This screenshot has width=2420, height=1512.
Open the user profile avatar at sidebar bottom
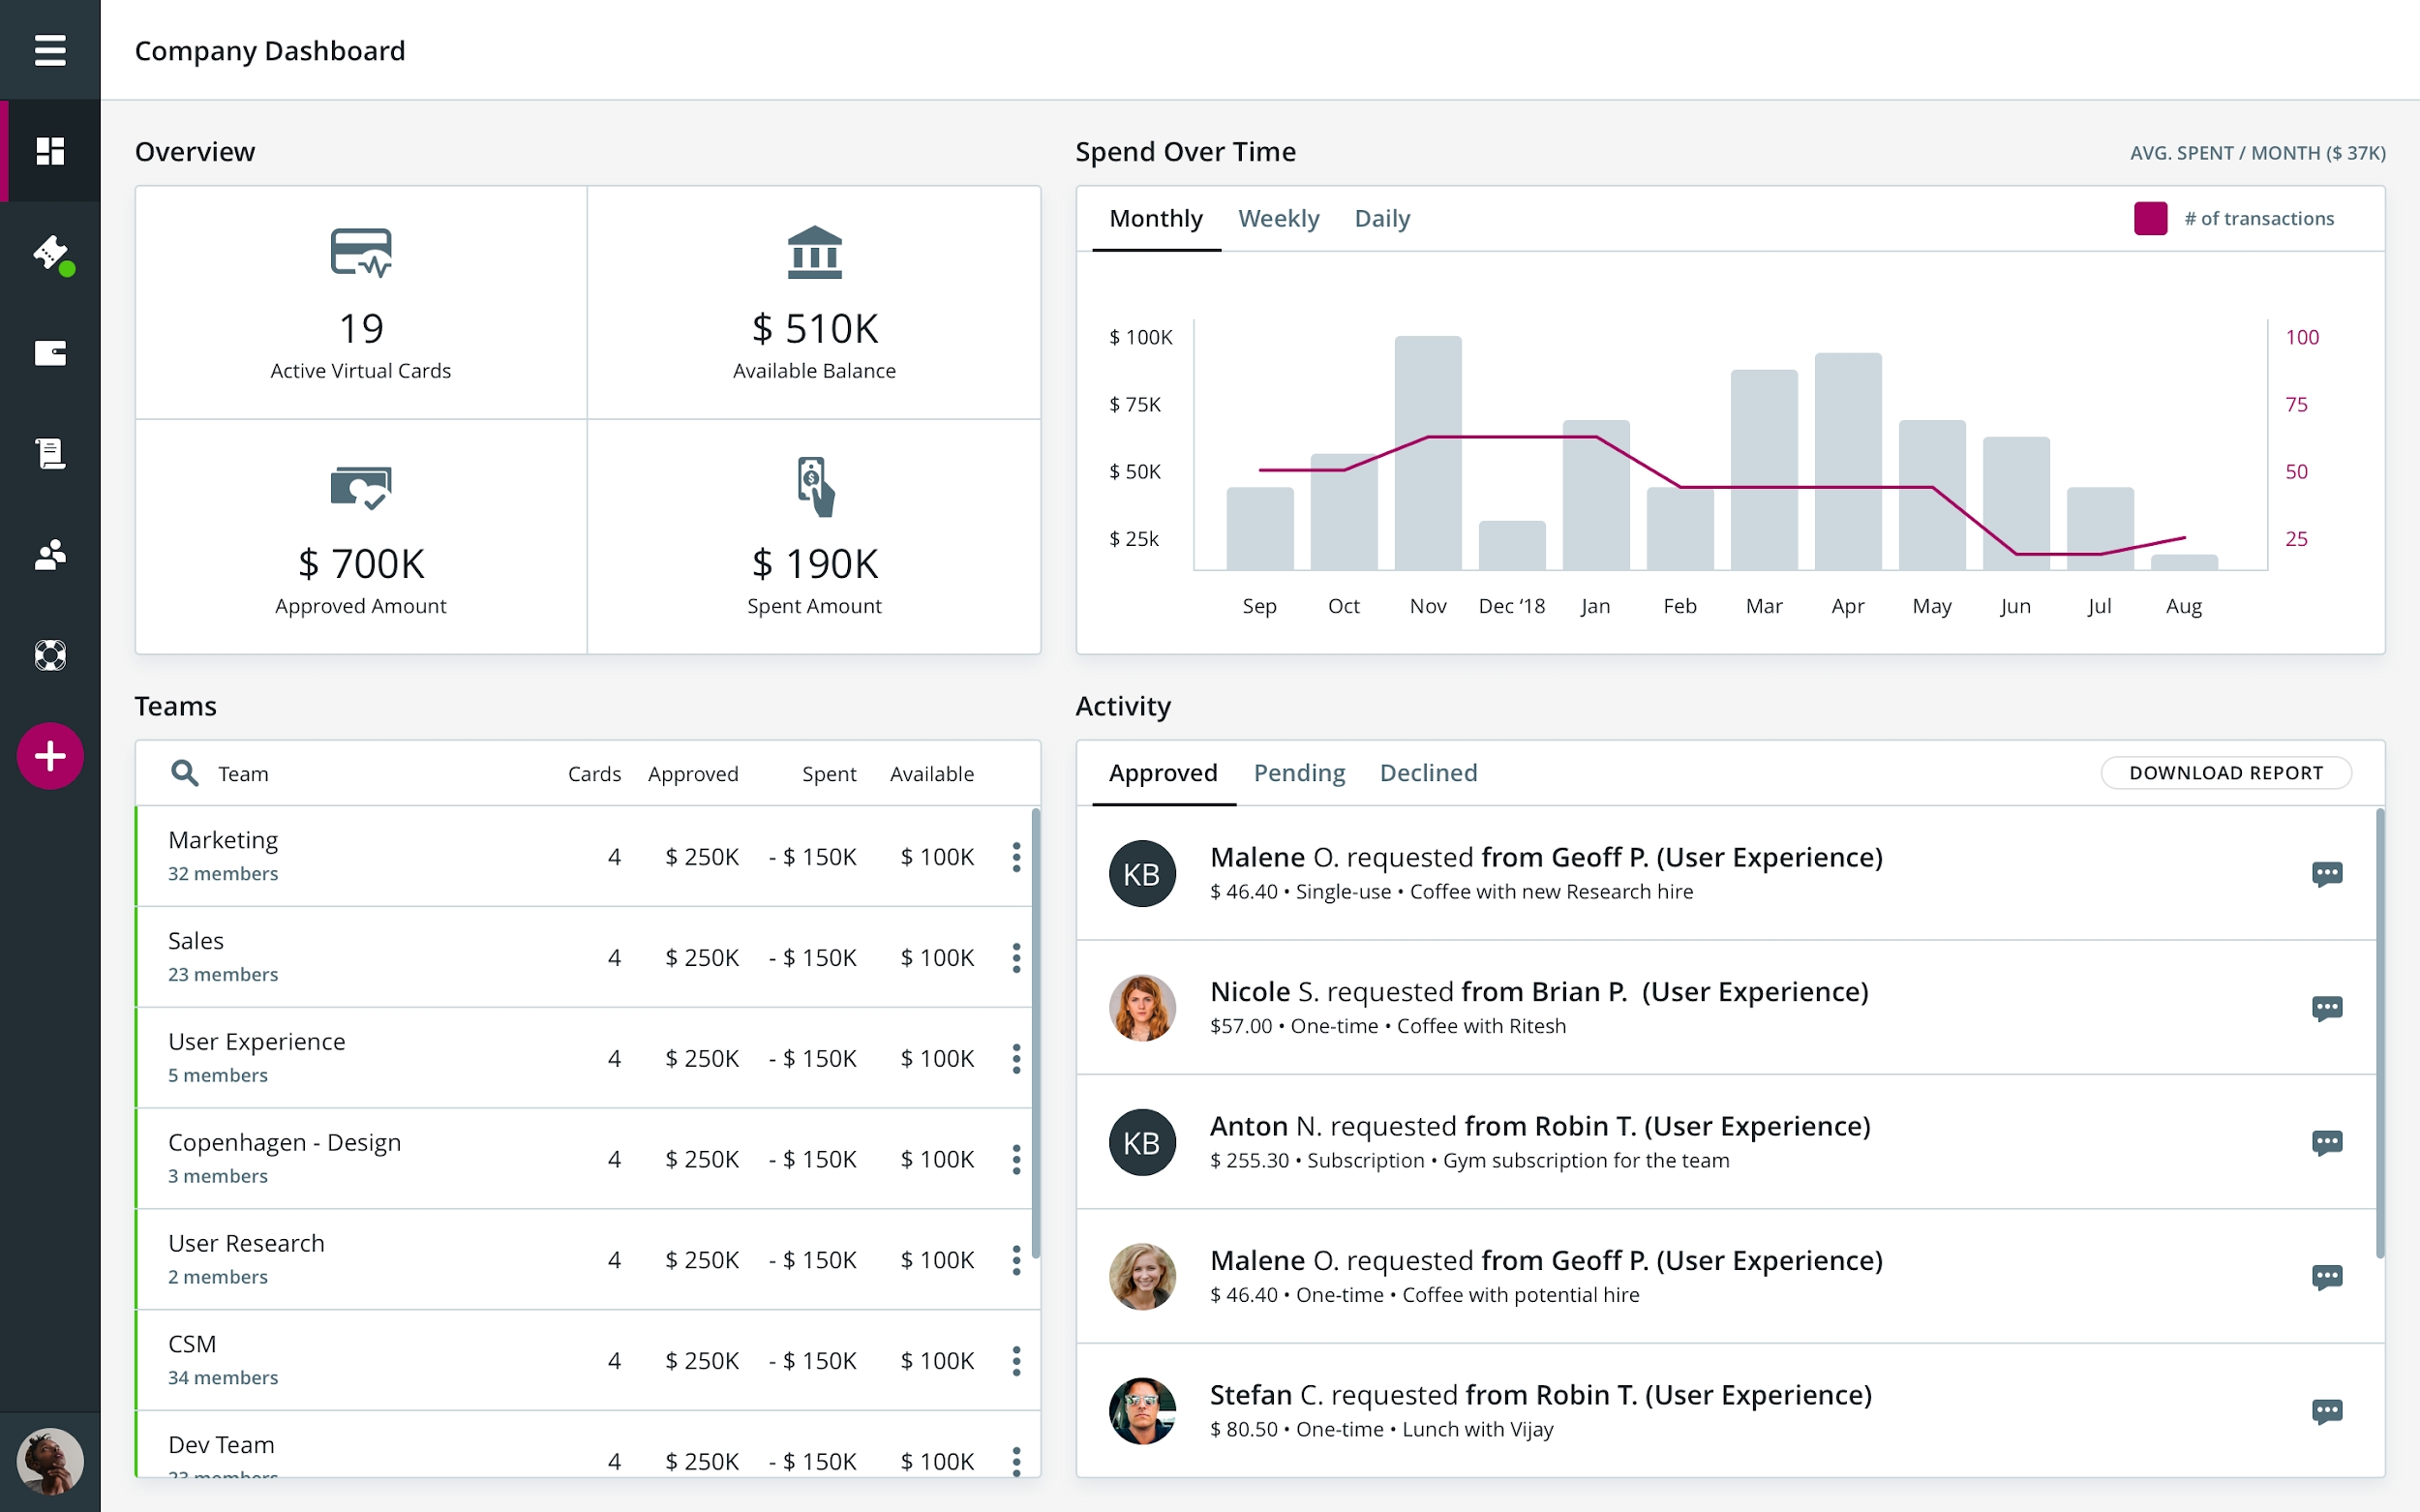tap(50, 1461)
